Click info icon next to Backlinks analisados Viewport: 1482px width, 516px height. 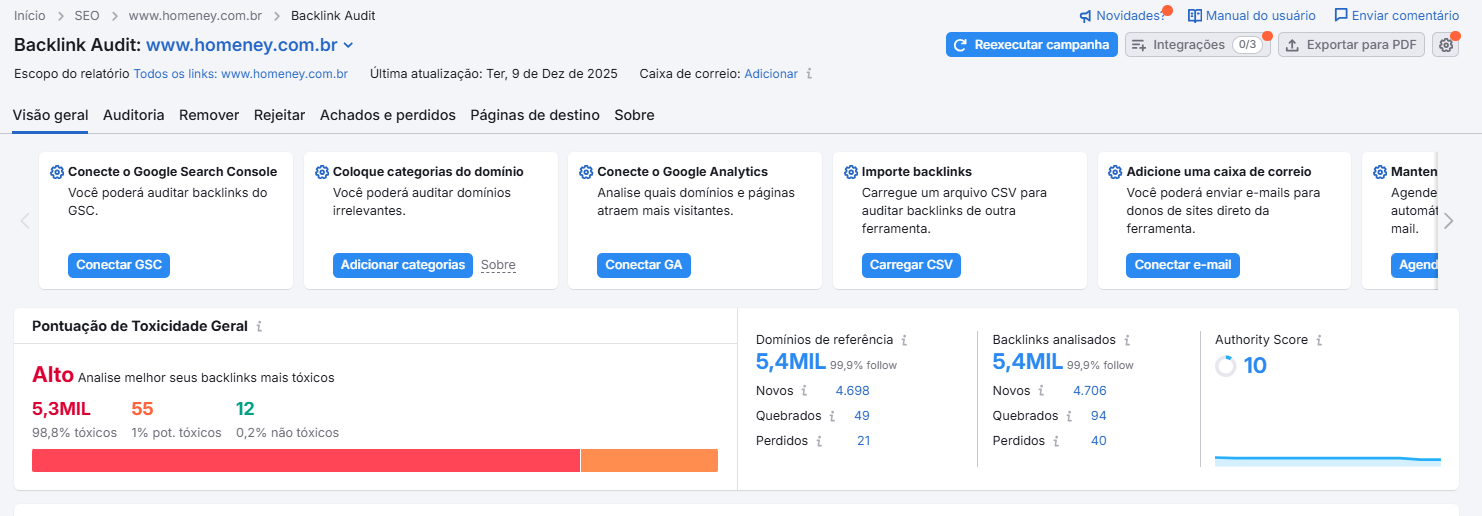click(x=1127, y=340)
